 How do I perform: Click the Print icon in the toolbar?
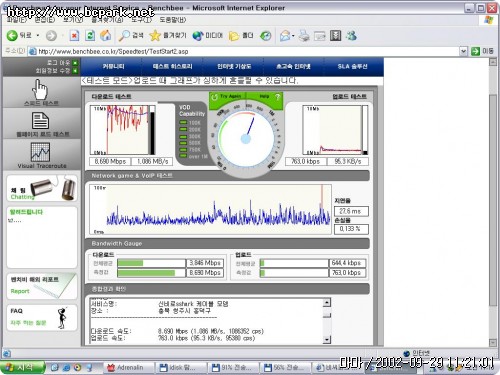304,36
